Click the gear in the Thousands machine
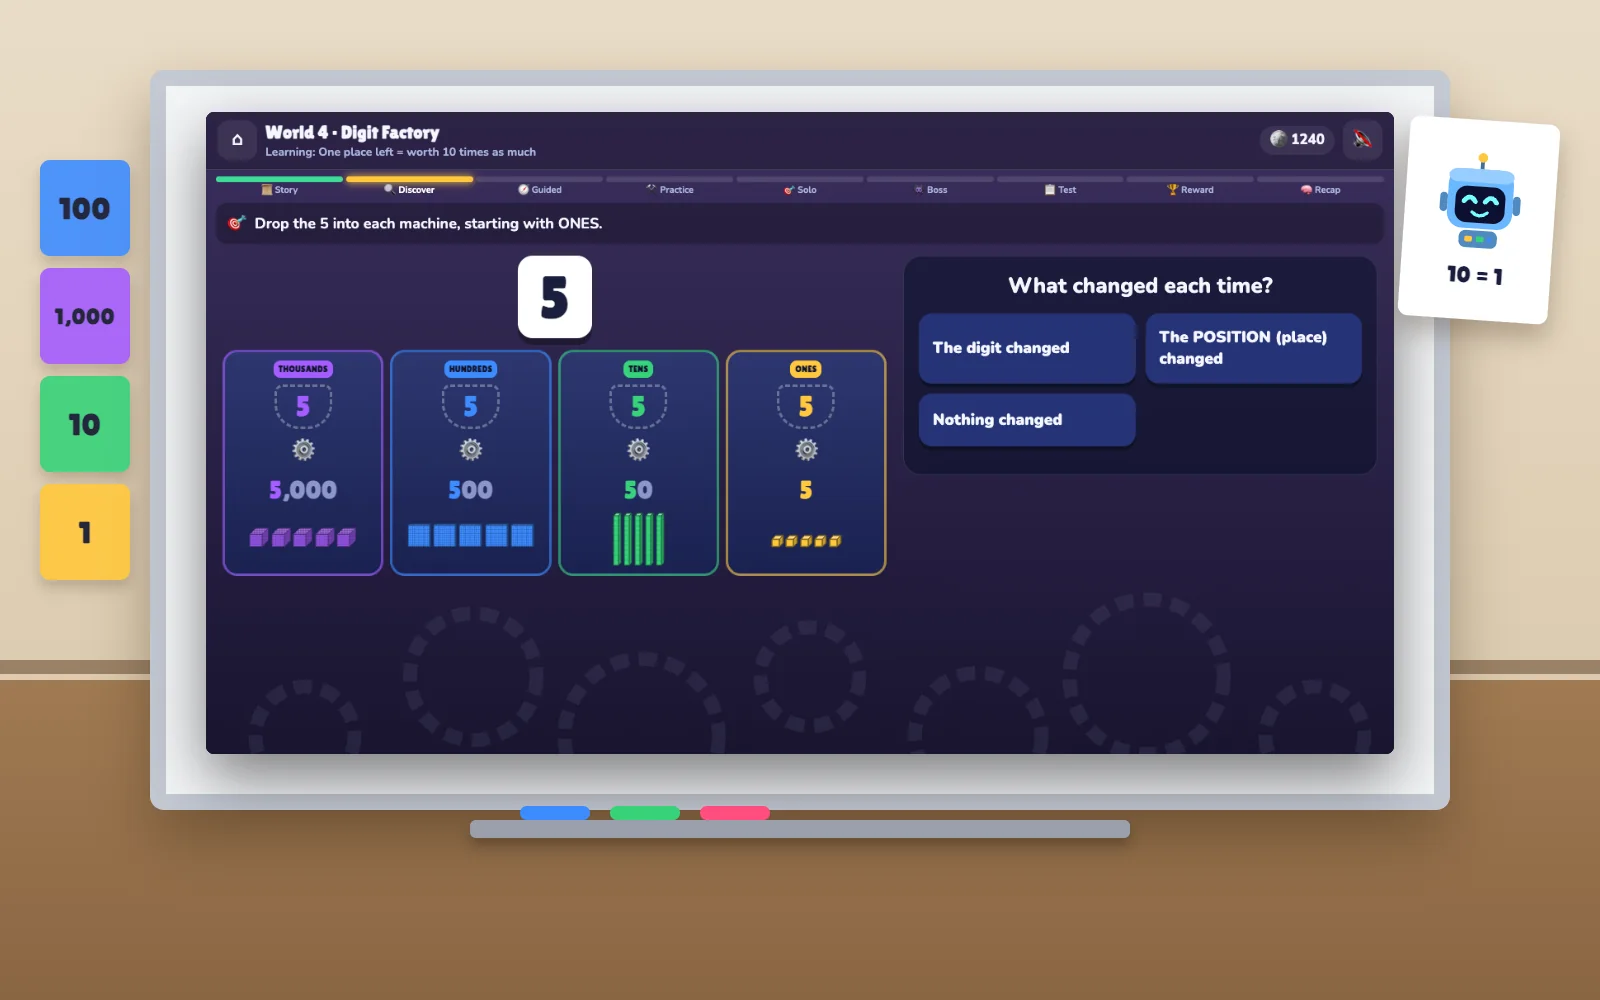 (x=303, y=450)
